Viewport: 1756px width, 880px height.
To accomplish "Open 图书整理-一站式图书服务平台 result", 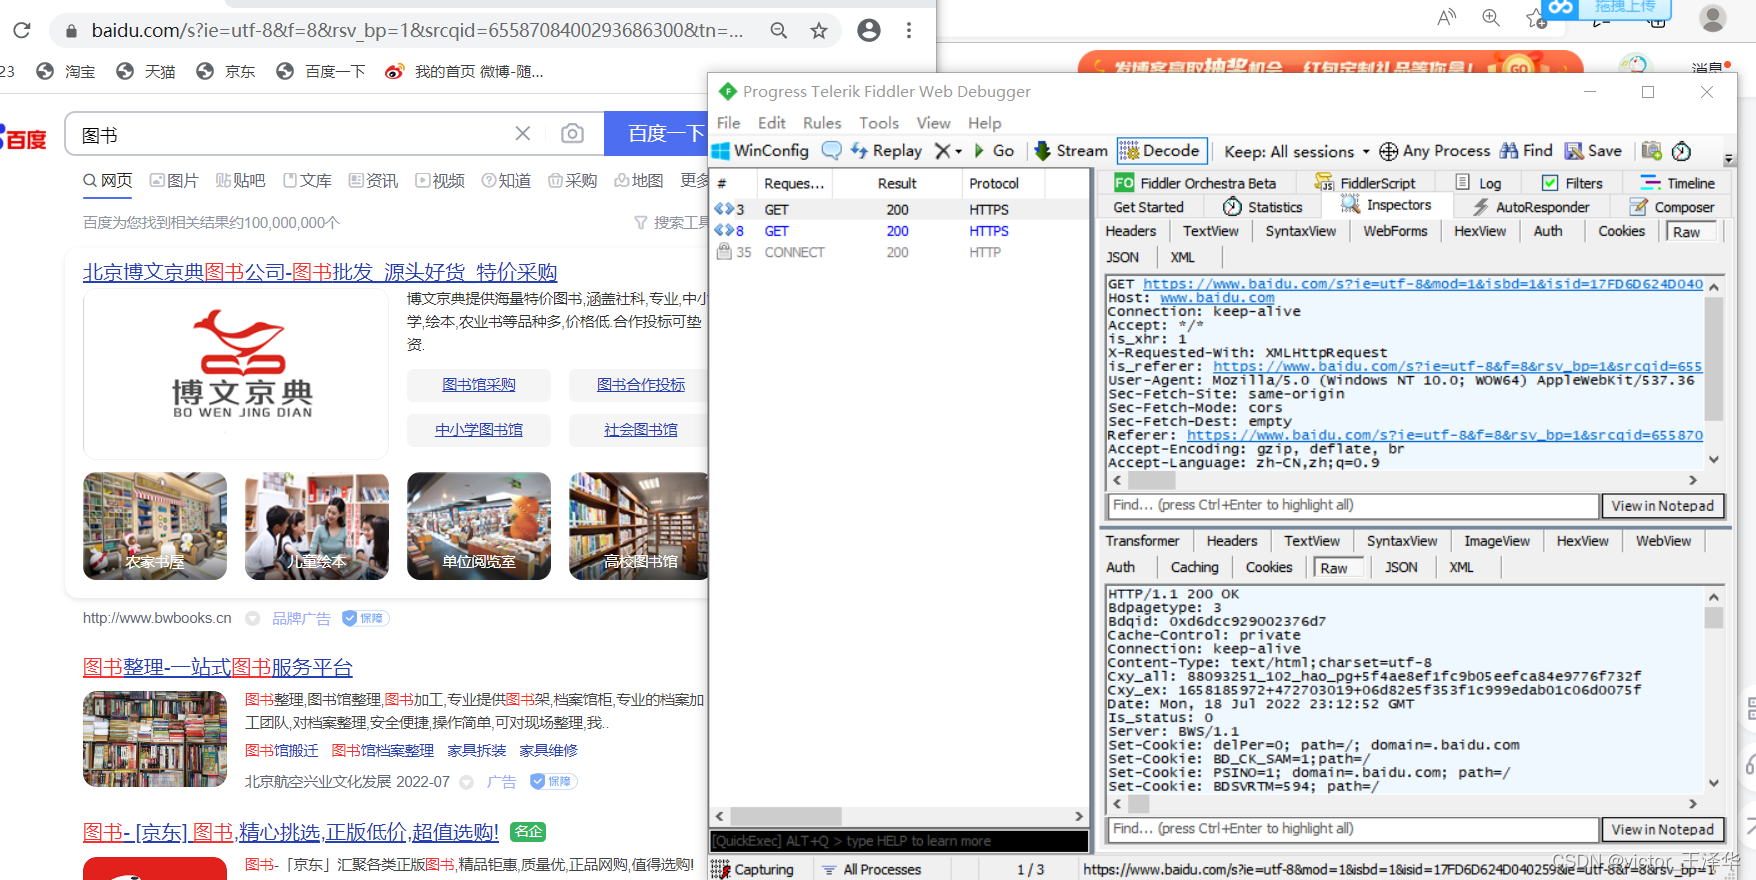I will pyautogui.click(x=218, y=667).
